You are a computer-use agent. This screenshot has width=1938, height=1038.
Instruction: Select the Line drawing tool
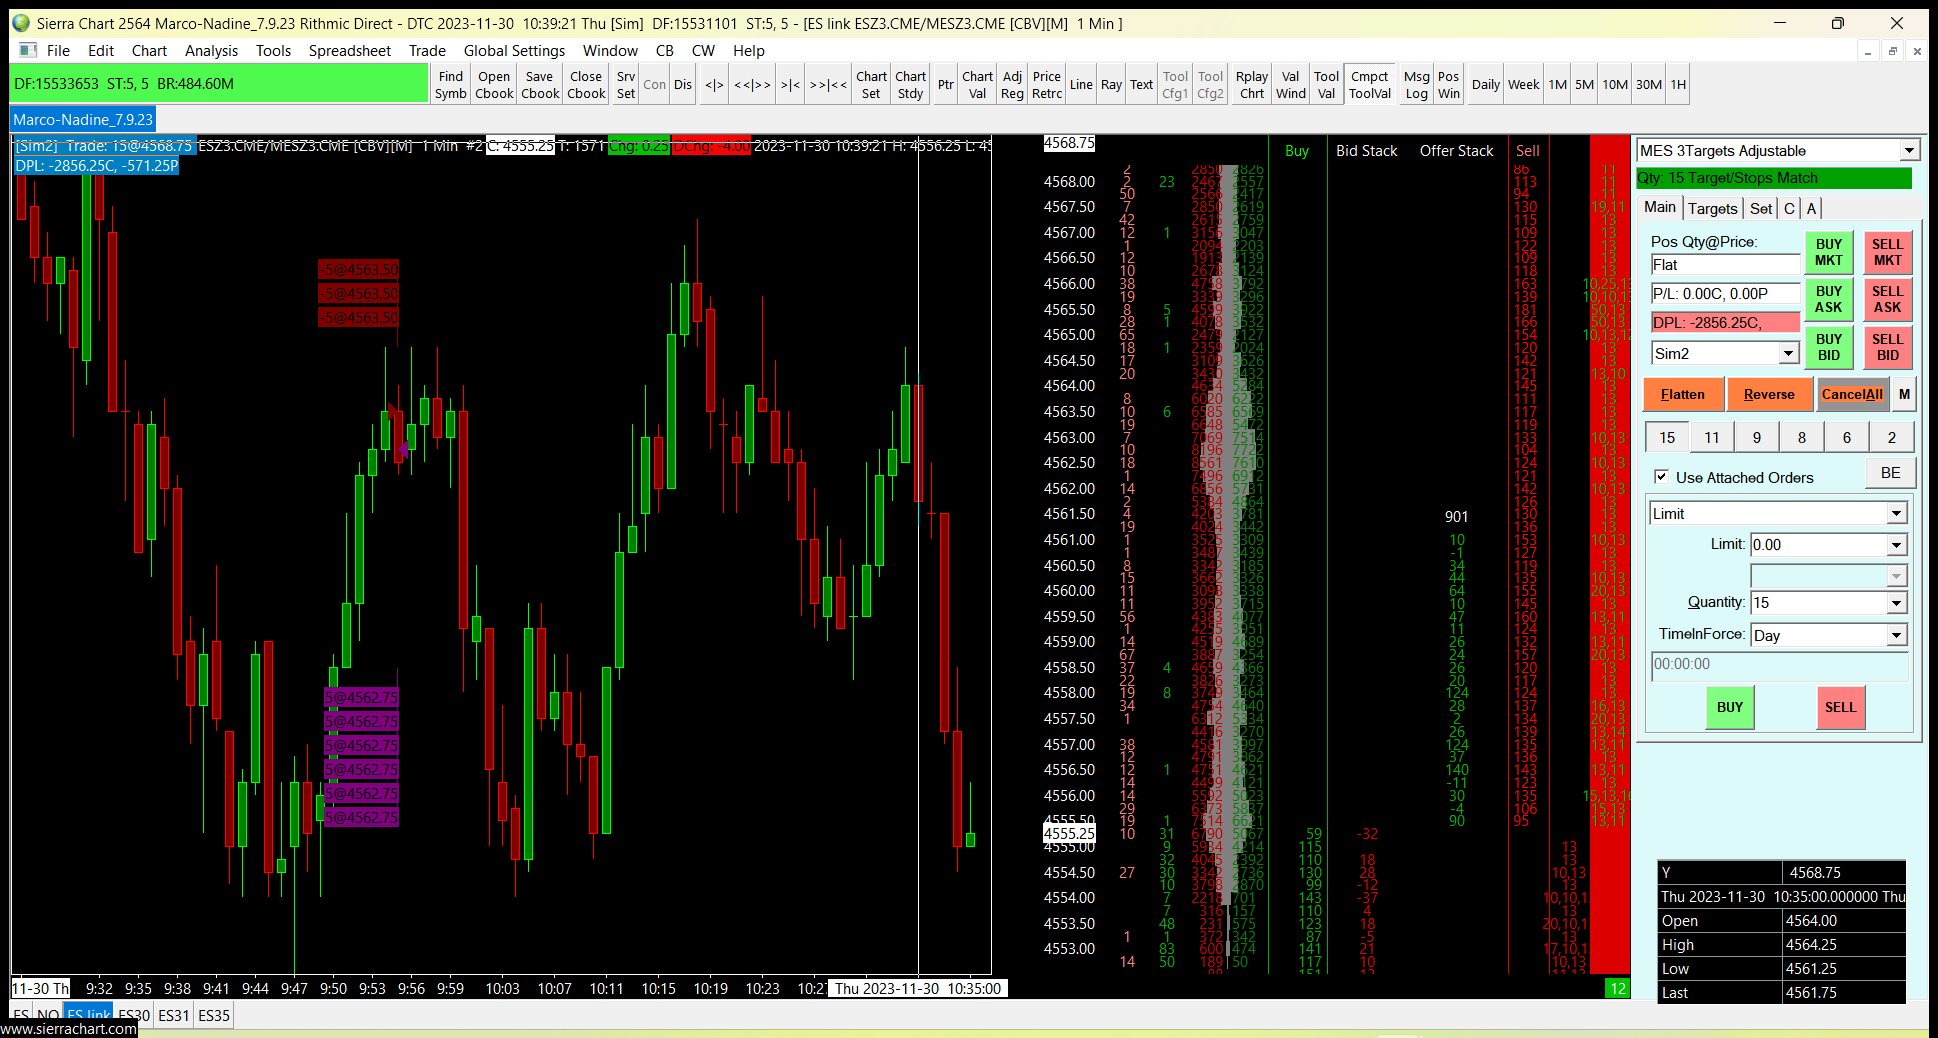click(1081, 85)
